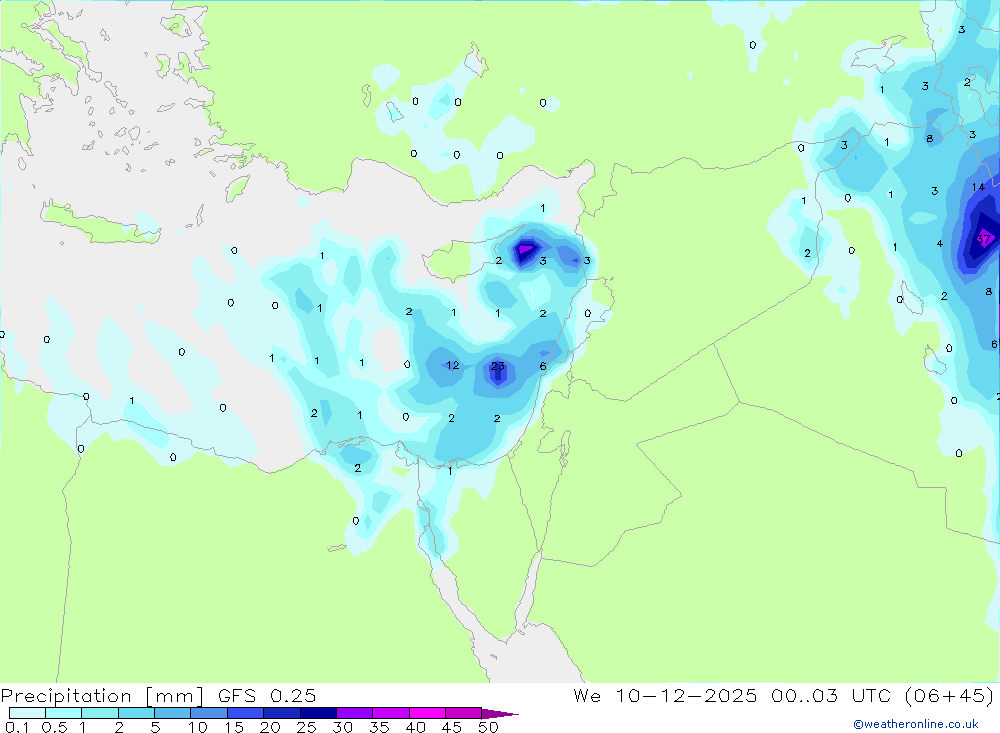Viewport: 1000px width, 733px height.
Task: Click legend swatch between 1 and 2
Action: 100,713
